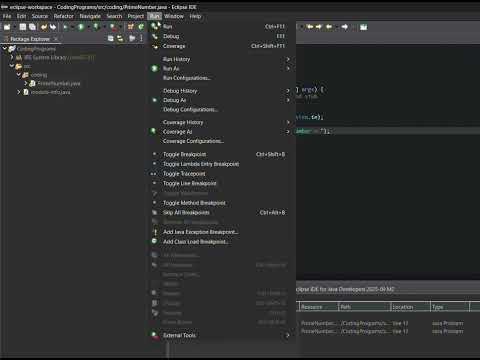Open the Navigate menu
The image size is (480, 360).
[x=90, y=16]
